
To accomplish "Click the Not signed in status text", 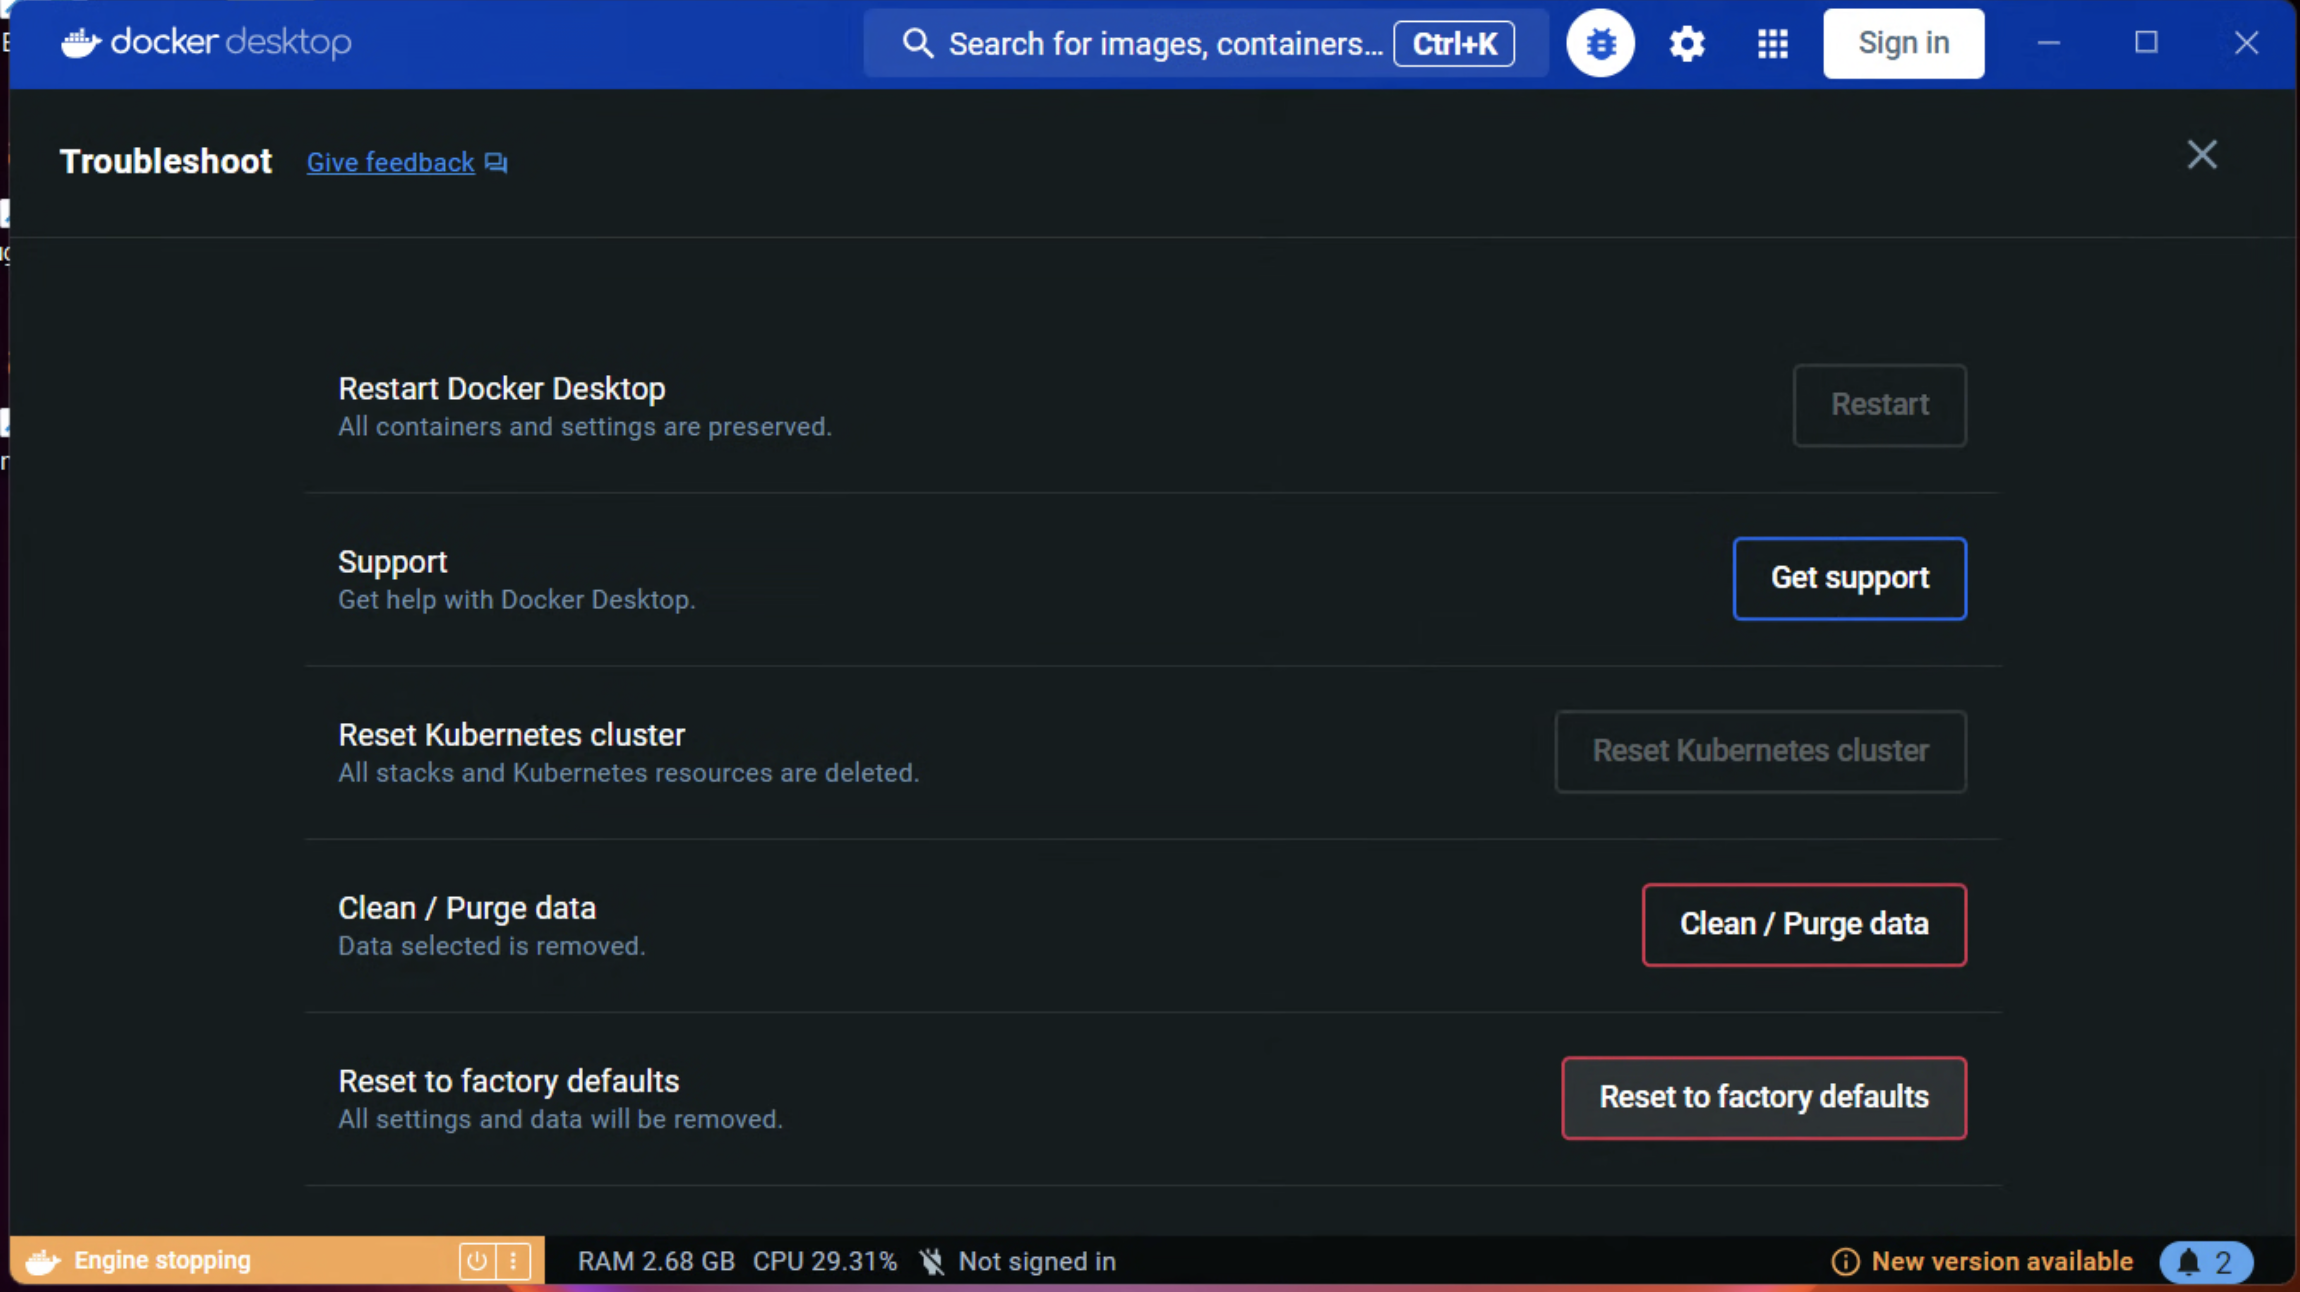I will tap(1037, 1261).
